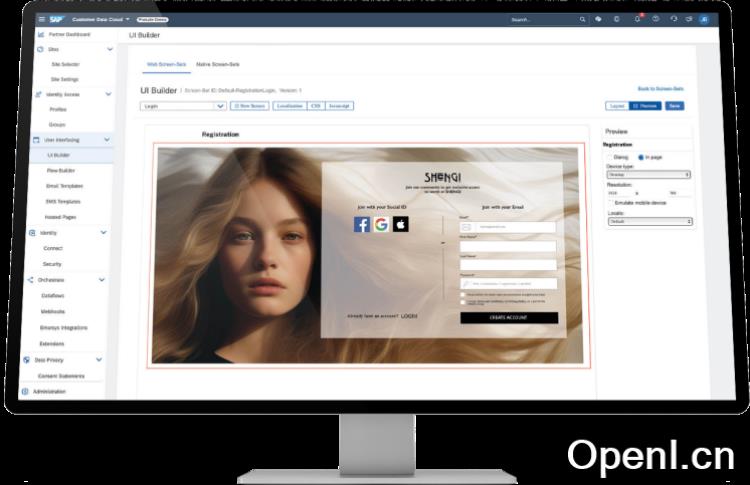Switch to Native Screen-Sets tab
Viewport: 750px width, 485px height.
218,64
